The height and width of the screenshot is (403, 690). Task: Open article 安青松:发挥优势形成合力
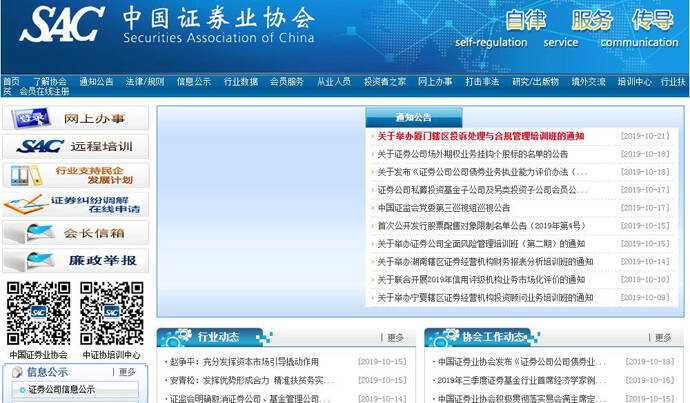tap(252, 380)
